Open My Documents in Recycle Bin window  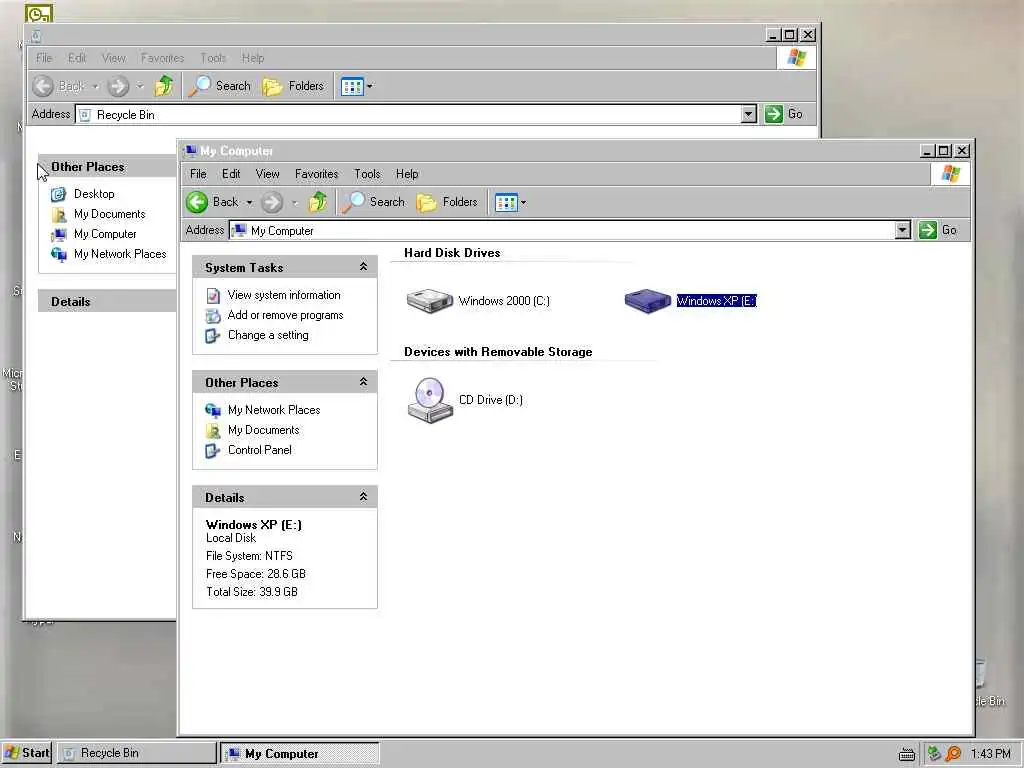109,214
